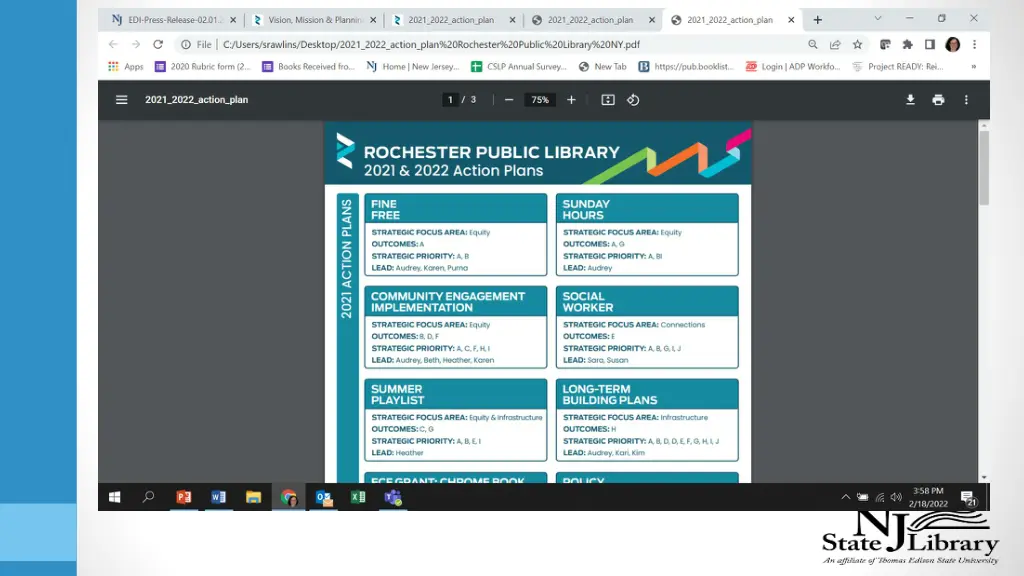The width and height of the screenshot is (1024, 576).
Task: Open File Explorer from the taskbar
Action: click(253, 498)
